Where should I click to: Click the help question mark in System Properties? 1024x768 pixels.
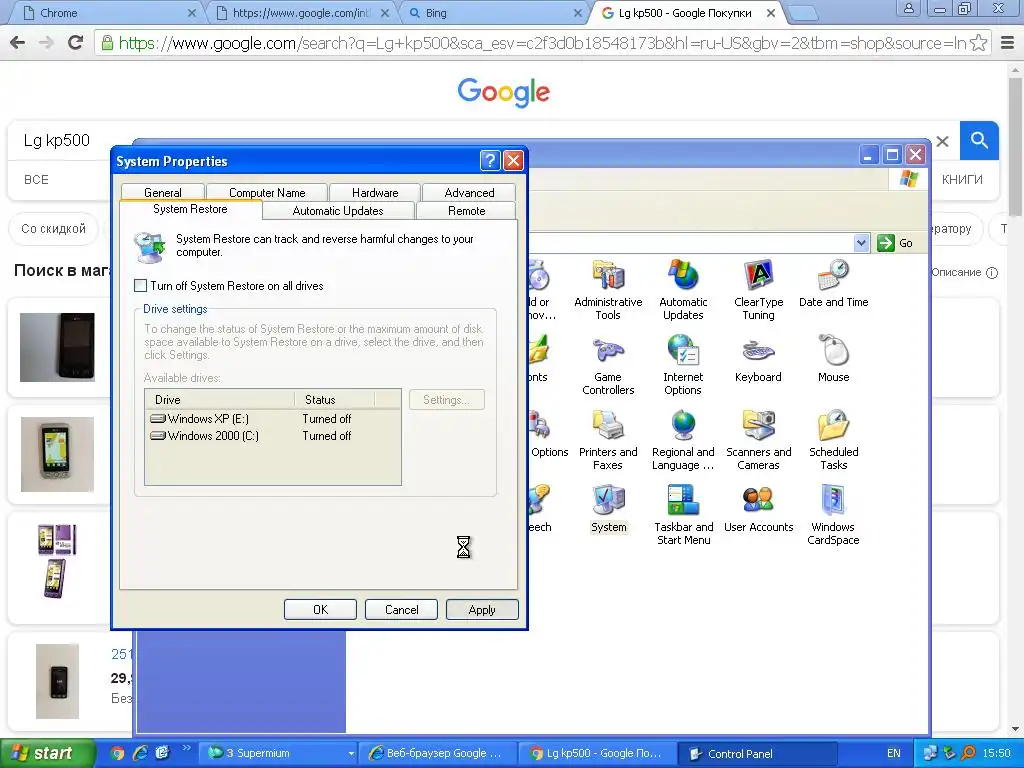(490, 160)
